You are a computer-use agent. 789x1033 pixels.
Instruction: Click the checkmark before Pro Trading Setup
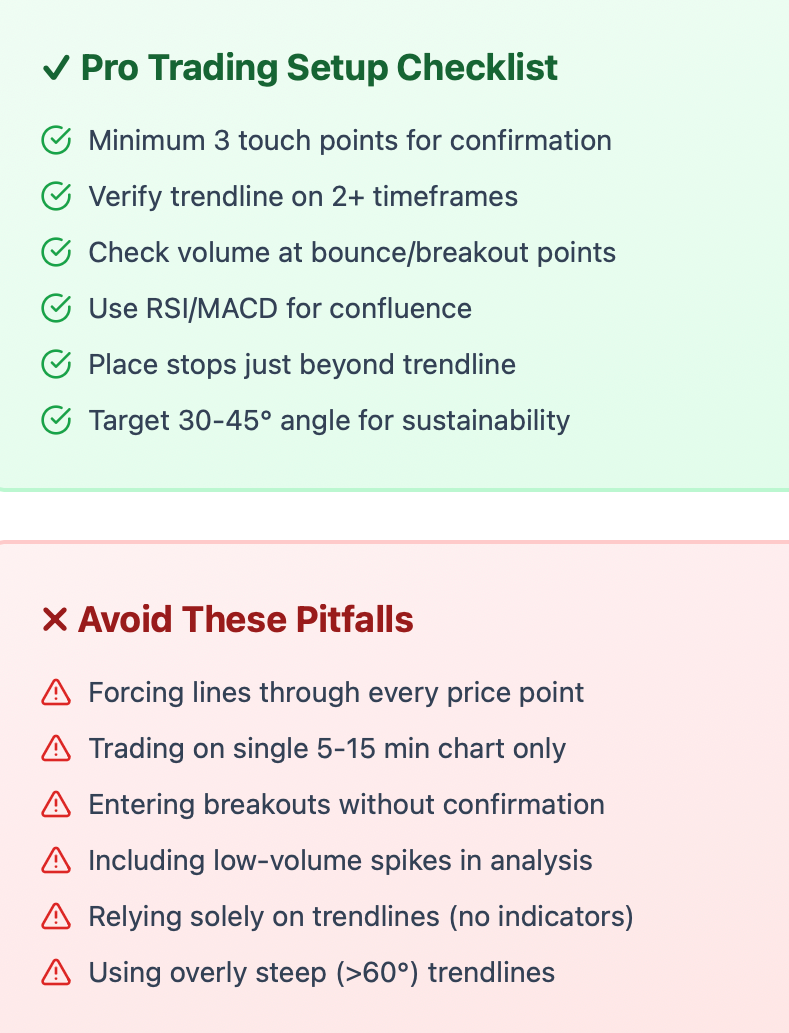(x=55, y=68)
